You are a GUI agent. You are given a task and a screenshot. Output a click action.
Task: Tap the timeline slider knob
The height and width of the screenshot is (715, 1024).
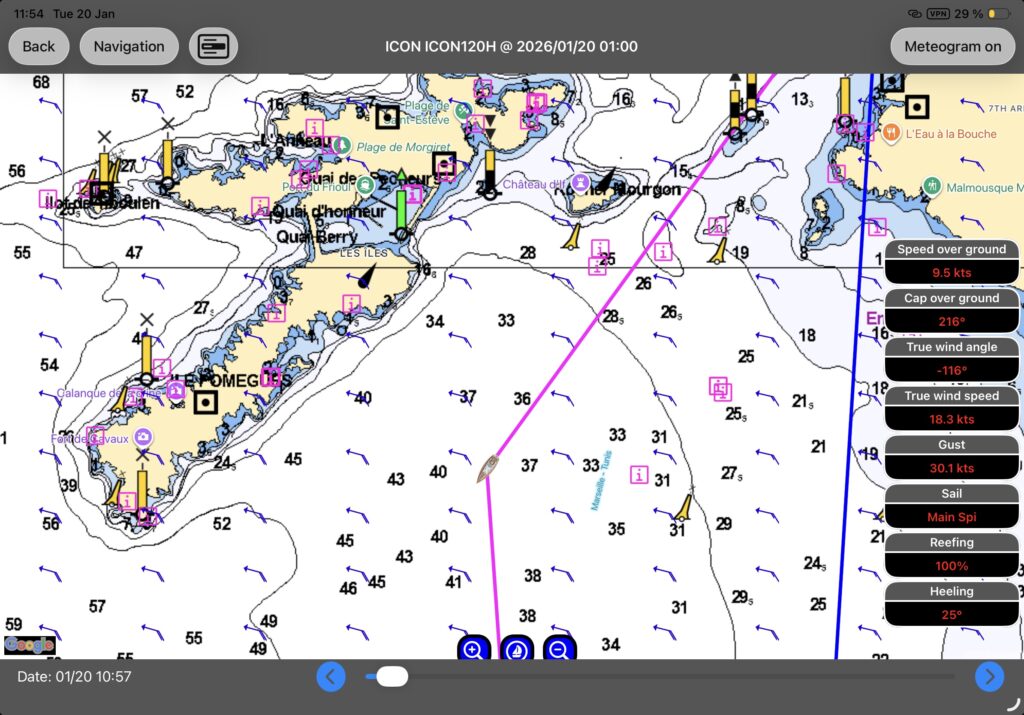coord(391,676)
